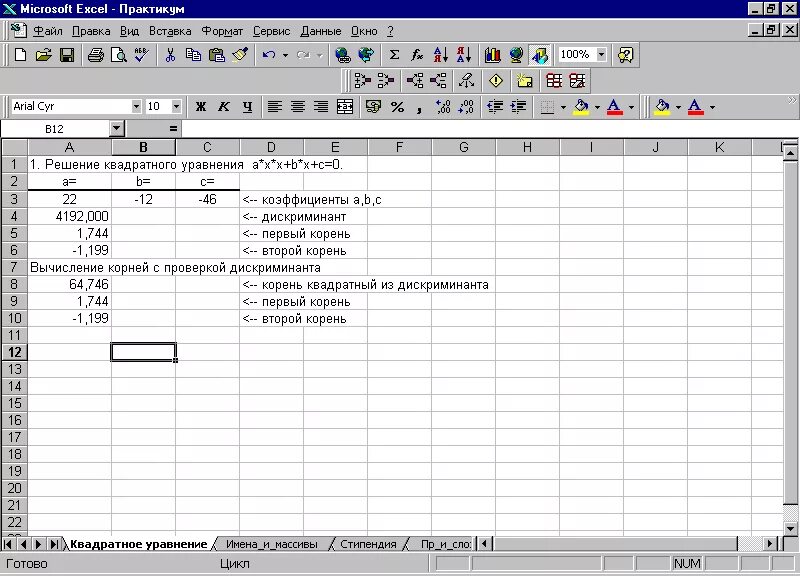The image size is (800, 576).
Task: Go to last sheet tab arrow
Action: pyautogui.click(x=54, y=544)
